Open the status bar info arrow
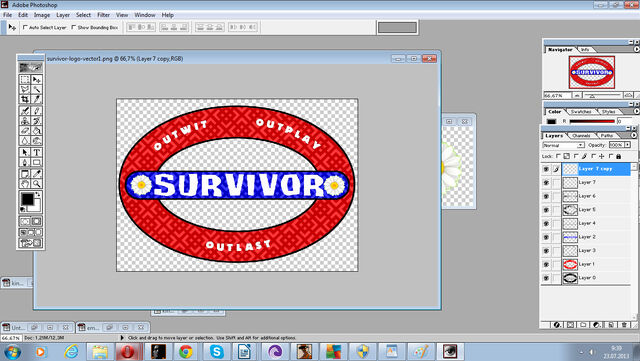Screen dimensions: 640x361 click(122, 338)
